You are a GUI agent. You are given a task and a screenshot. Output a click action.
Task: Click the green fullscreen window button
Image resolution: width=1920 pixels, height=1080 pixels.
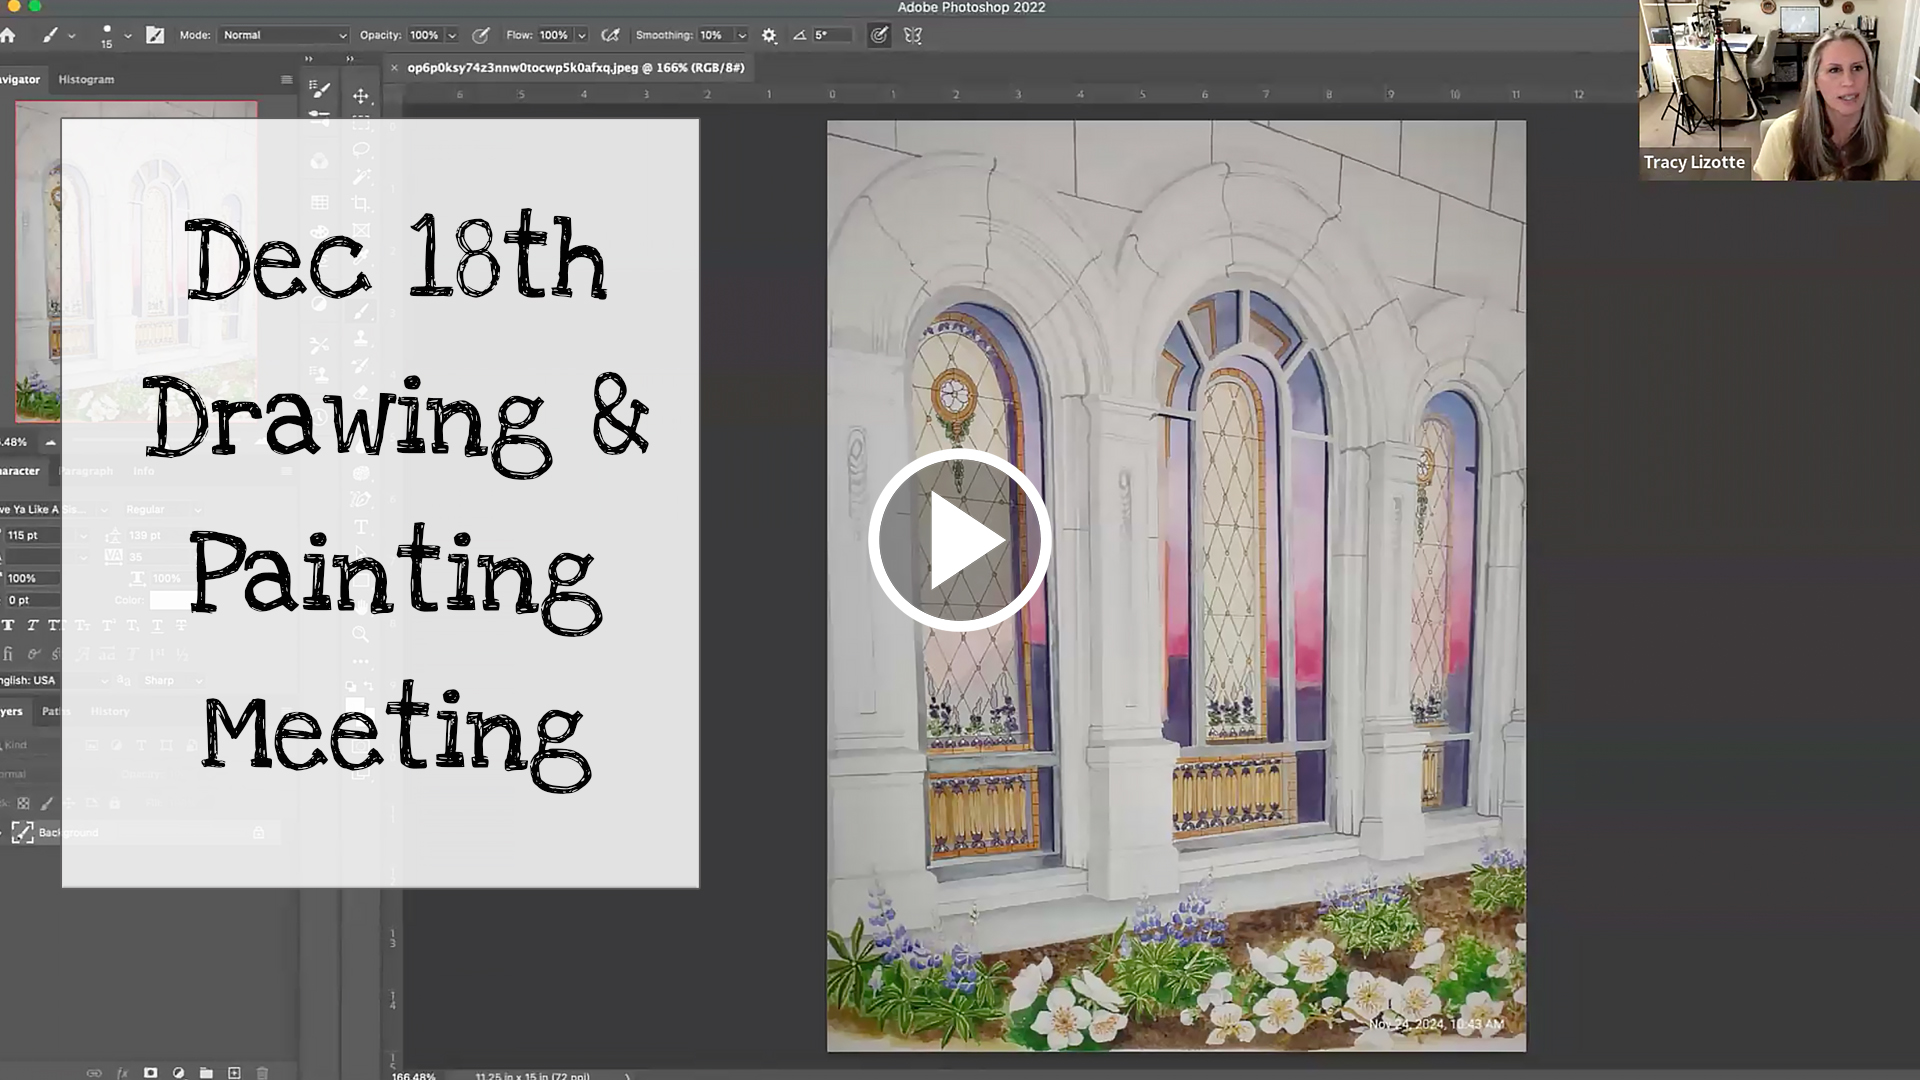coord(35,6)
